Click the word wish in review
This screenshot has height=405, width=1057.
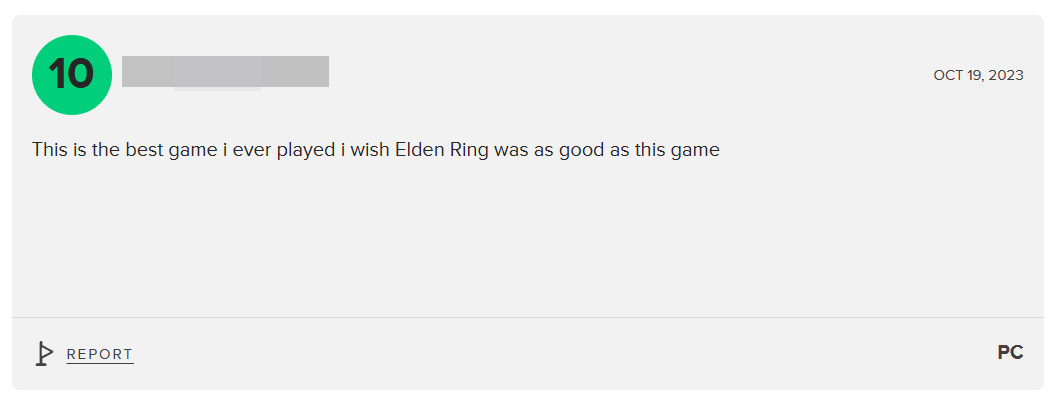click(x=369, y=150)
